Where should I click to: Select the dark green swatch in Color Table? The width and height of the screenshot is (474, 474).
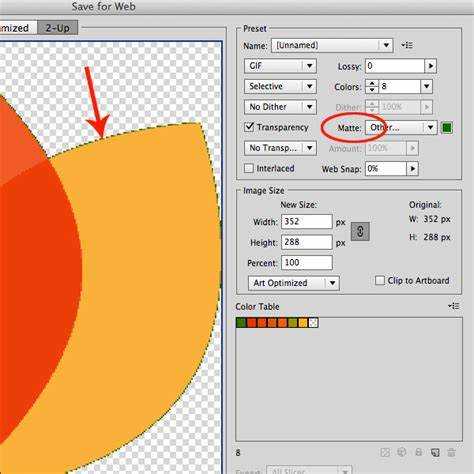click(241, 323)
